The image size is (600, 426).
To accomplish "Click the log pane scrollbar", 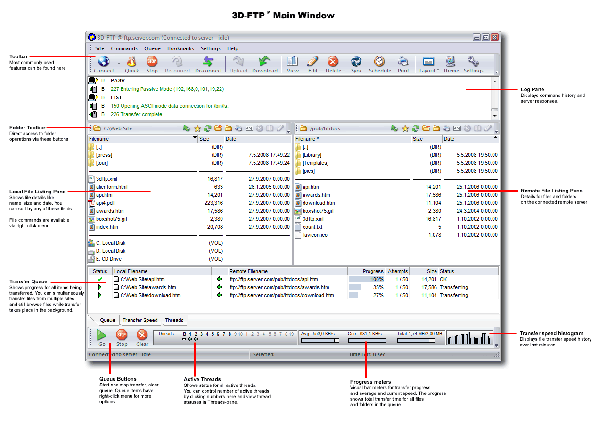I will click(x=493, y=98).
